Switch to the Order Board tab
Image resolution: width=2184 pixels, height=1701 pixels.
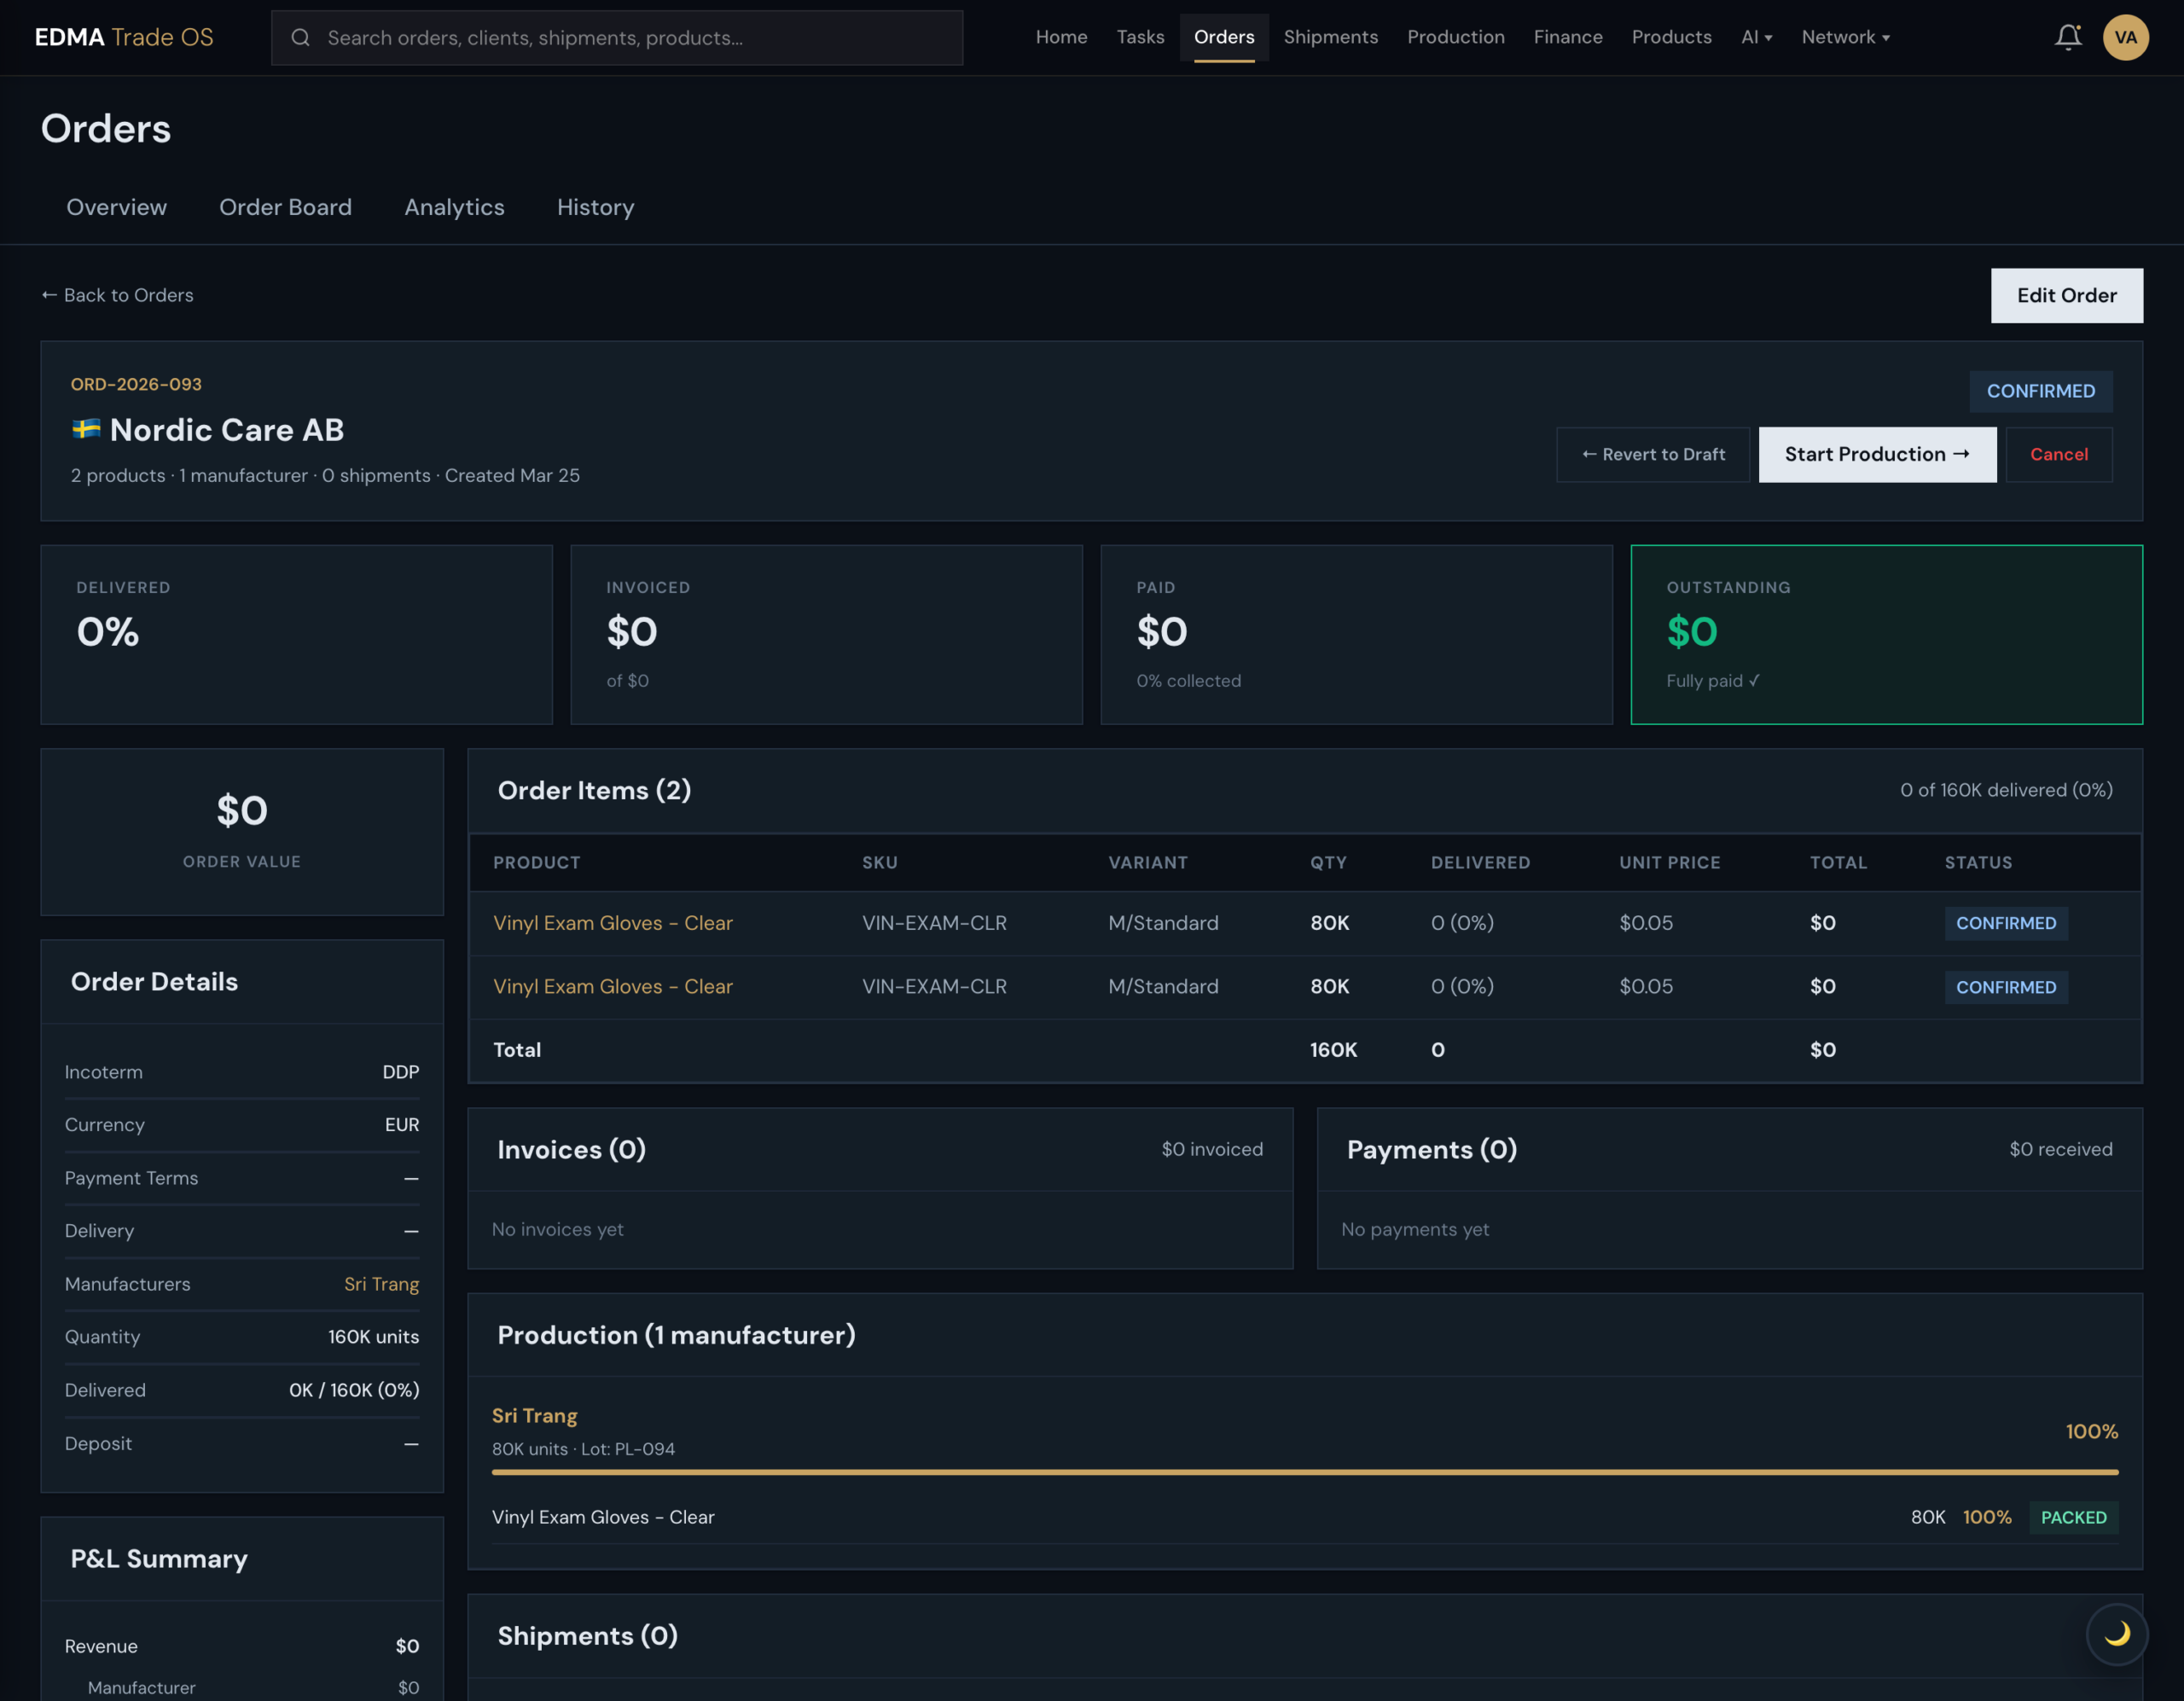pyautogui.click(x=285, y=207)
